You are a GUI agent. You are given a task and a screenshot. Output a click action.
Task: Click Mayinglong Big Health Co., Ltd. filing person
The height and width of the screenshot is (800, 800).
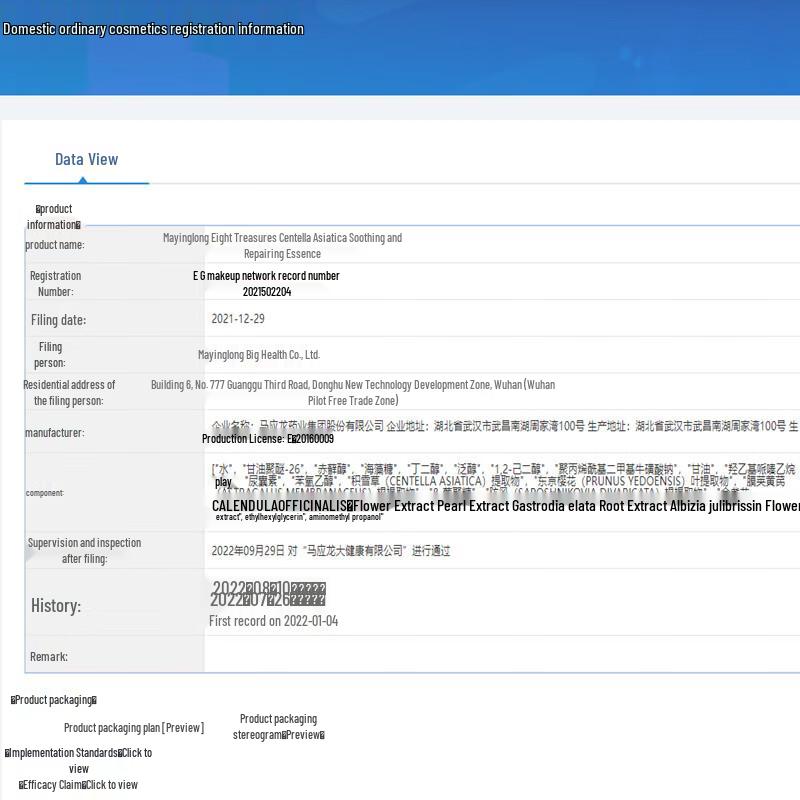(x=258, y=355)
